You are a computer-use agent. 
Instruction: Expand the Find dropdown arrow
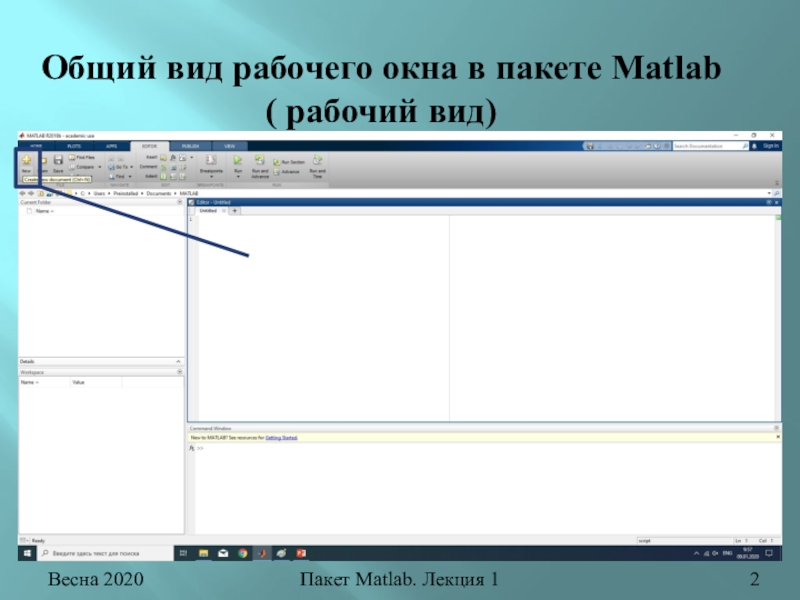(130, 177)
